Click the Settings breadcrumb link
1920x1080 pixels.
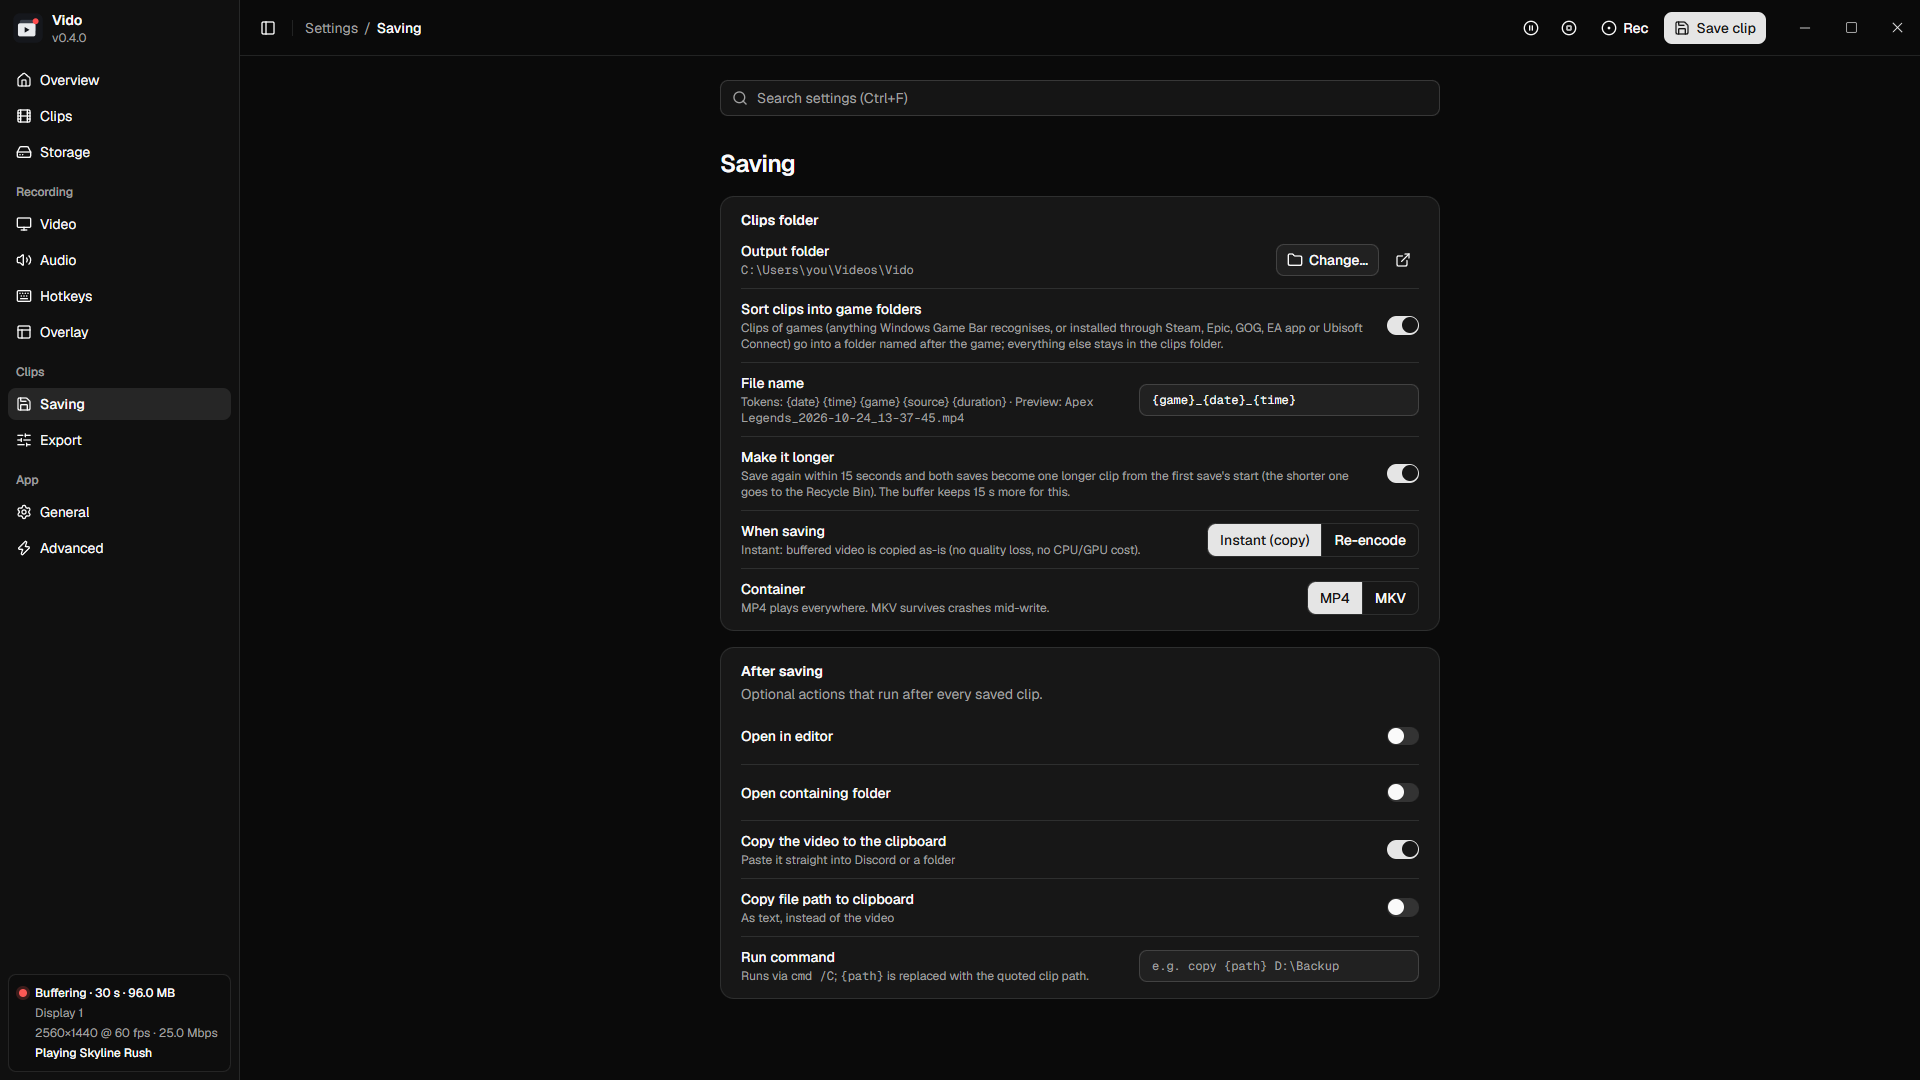pos(331,28)
